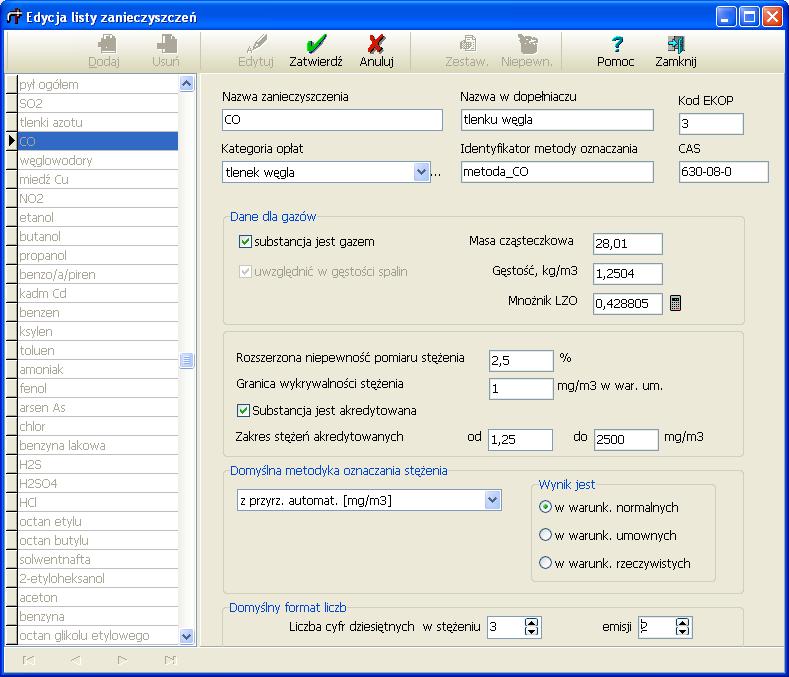Click the Kod EKOP field

[x=711, y=124]
